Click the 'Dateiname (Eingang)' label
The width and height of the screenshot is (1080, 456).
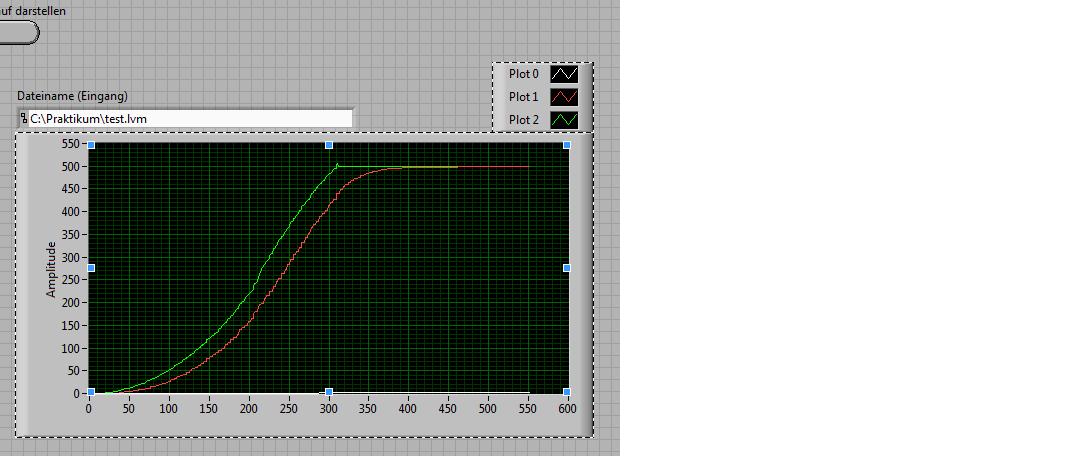point(72,96)
